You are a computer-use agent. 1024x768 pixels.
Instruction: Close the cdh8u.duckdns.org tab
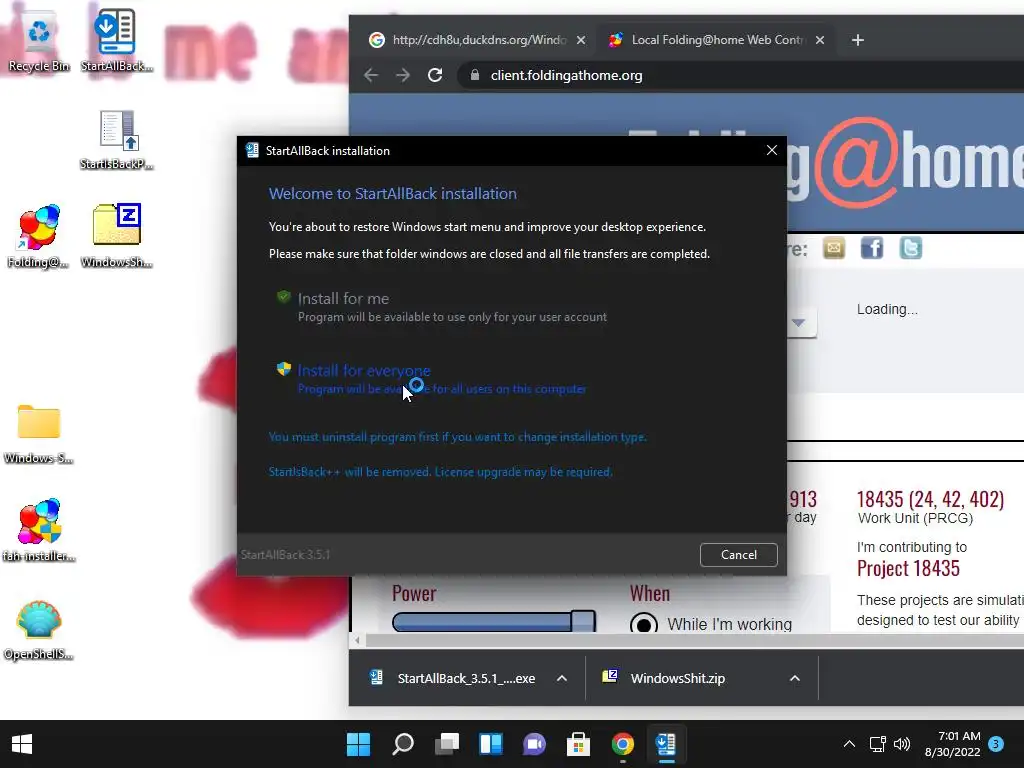tap(581, 40)
